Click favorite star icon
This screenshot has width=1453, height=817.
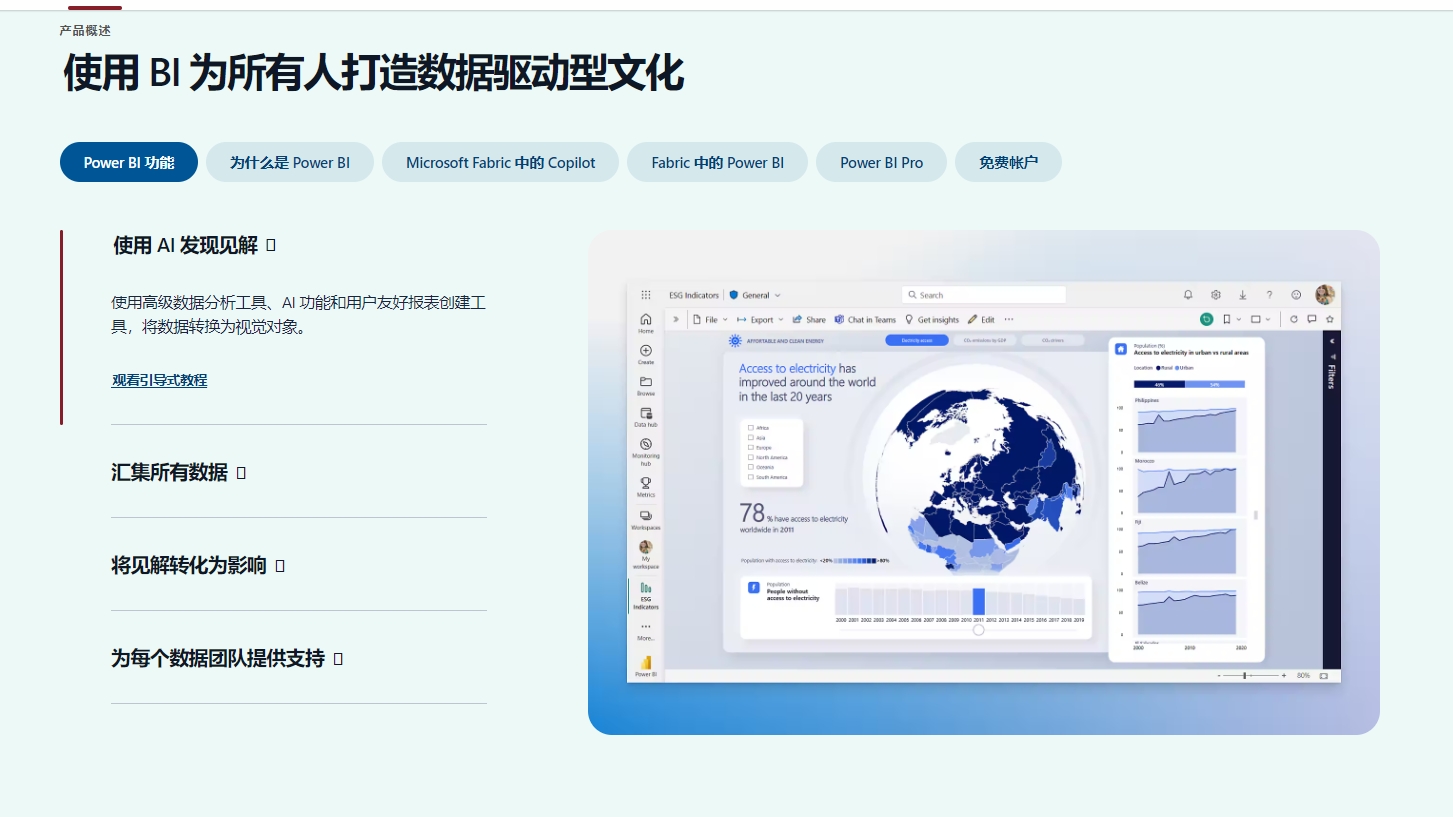click(1330, 319)
